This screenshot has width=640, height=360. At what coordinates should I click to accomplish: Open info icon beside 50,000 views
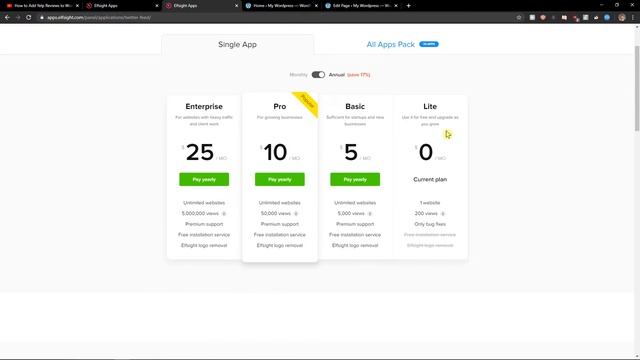[x=296, y=213]
